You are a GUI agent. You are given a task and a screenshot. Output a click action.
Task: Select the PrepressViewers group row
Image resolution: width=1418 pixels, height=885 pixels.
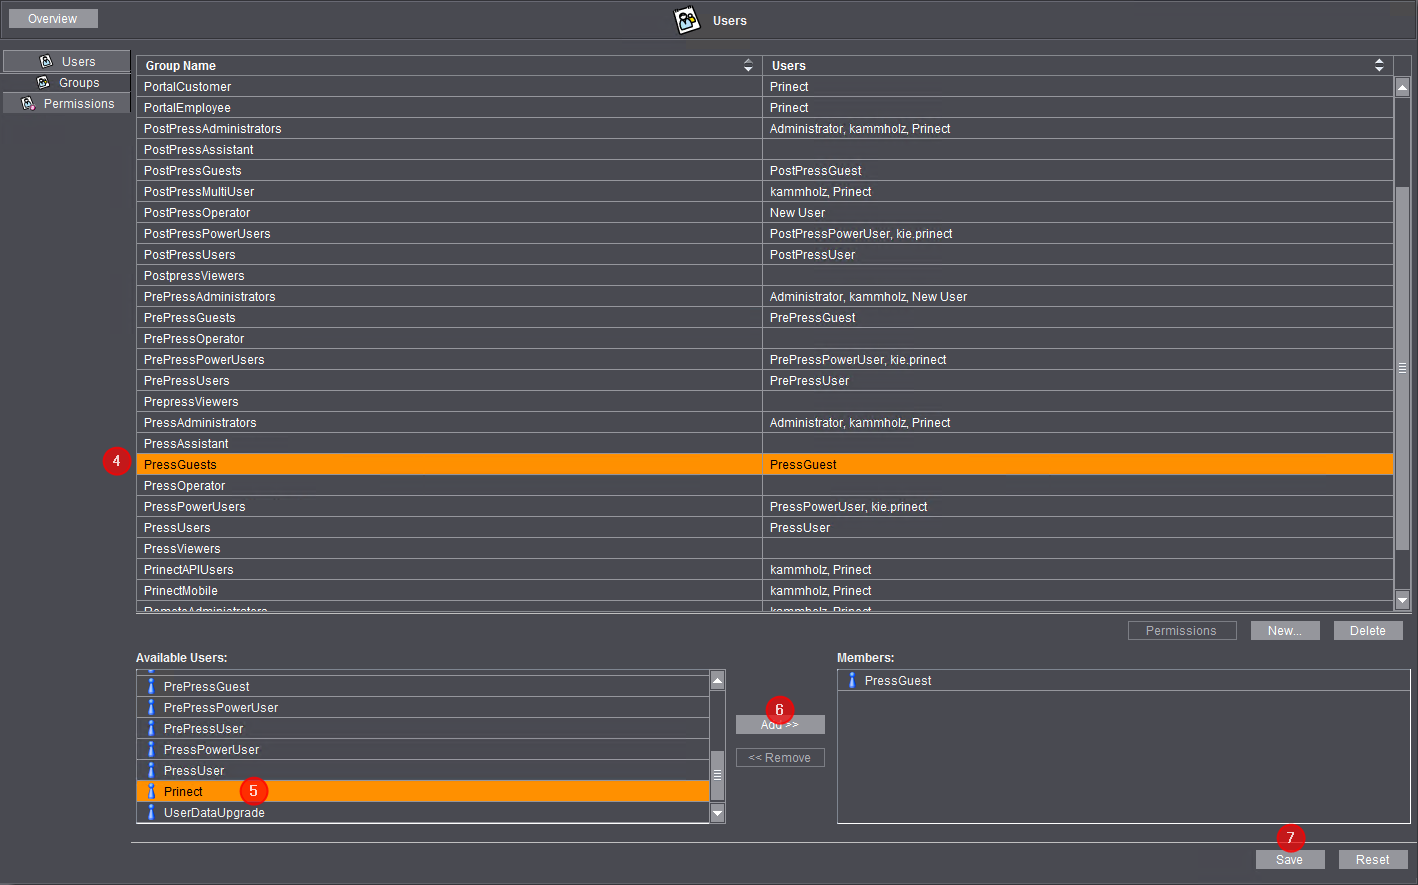(x=765, y=401)
